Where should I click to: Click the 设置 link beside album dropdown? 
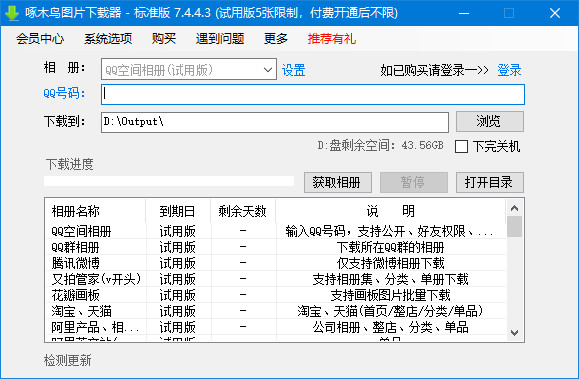[x=294, y=70]
